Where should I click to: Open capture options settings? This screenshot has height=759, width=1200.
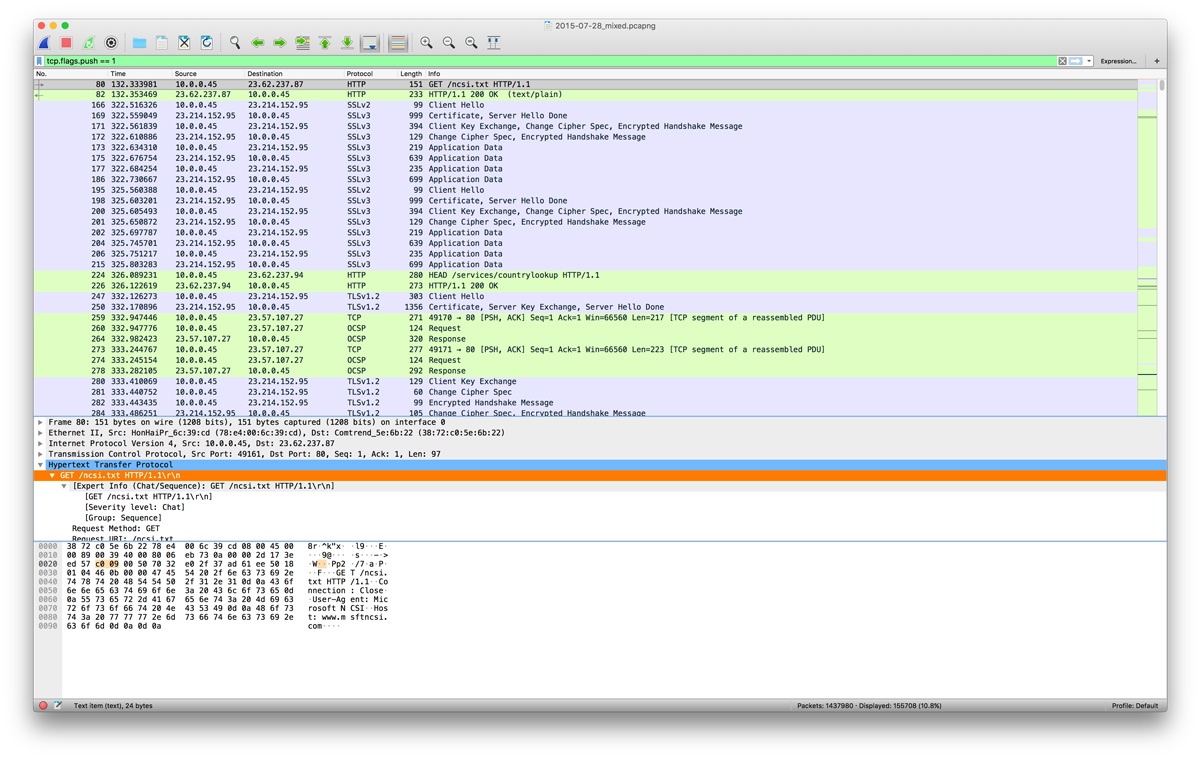(x=110, y=42)
